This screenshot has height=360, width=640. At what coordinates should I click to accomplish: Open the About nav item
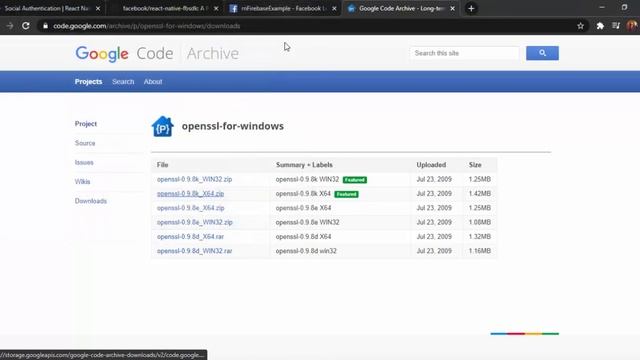click(153, 82)
